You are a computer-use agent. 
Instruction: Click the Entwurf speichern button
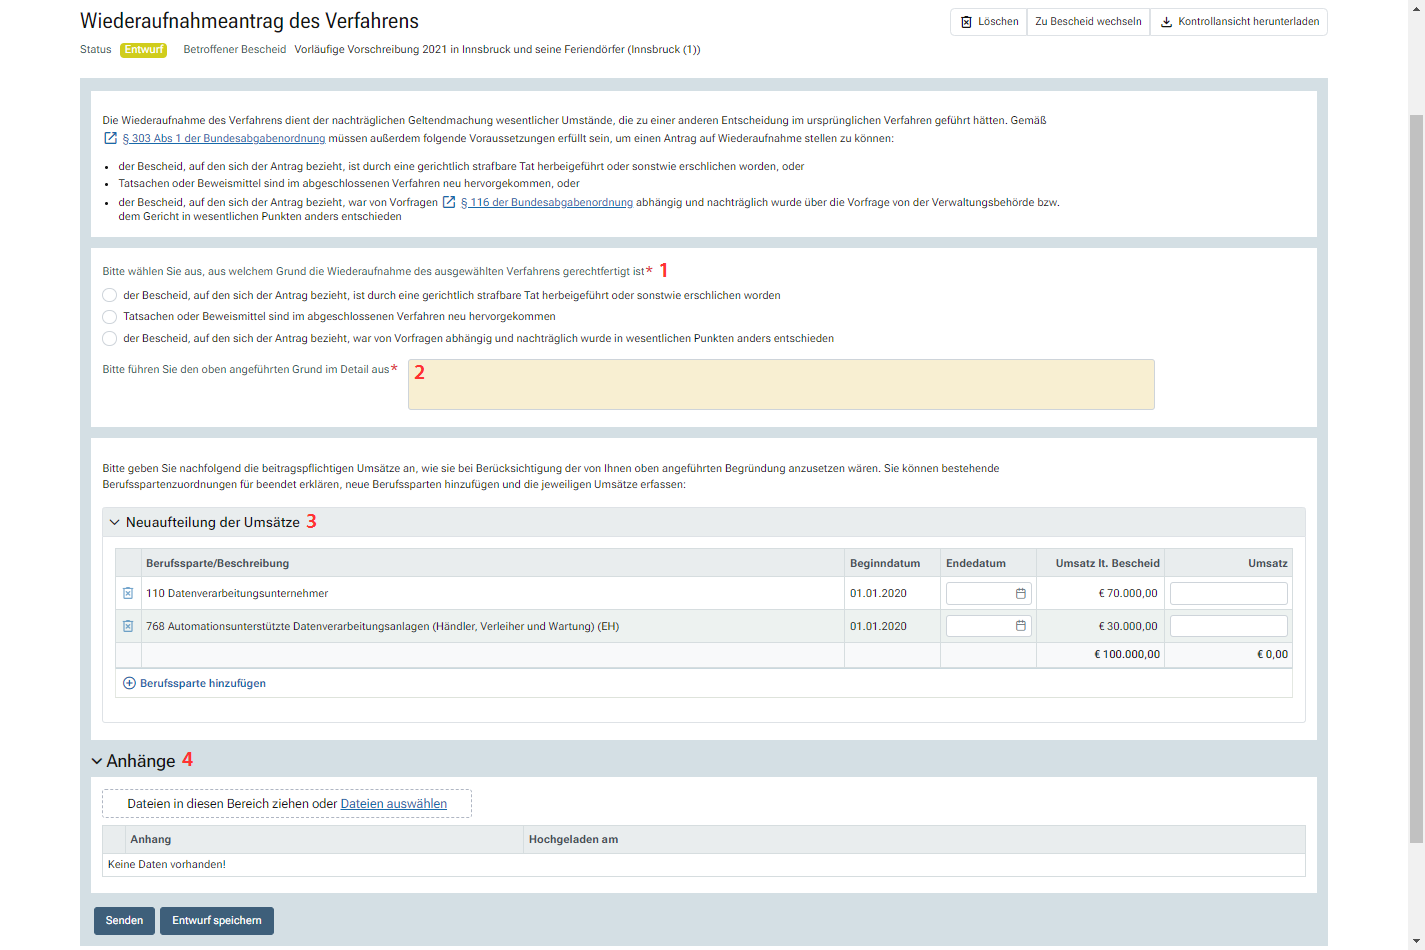(217, 921)
